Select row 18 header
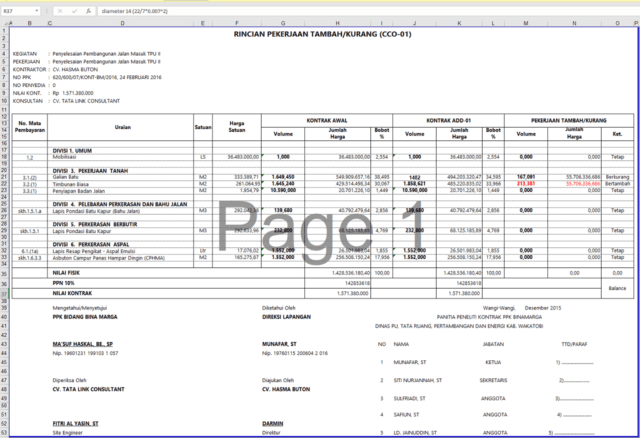 click(4, 158)
